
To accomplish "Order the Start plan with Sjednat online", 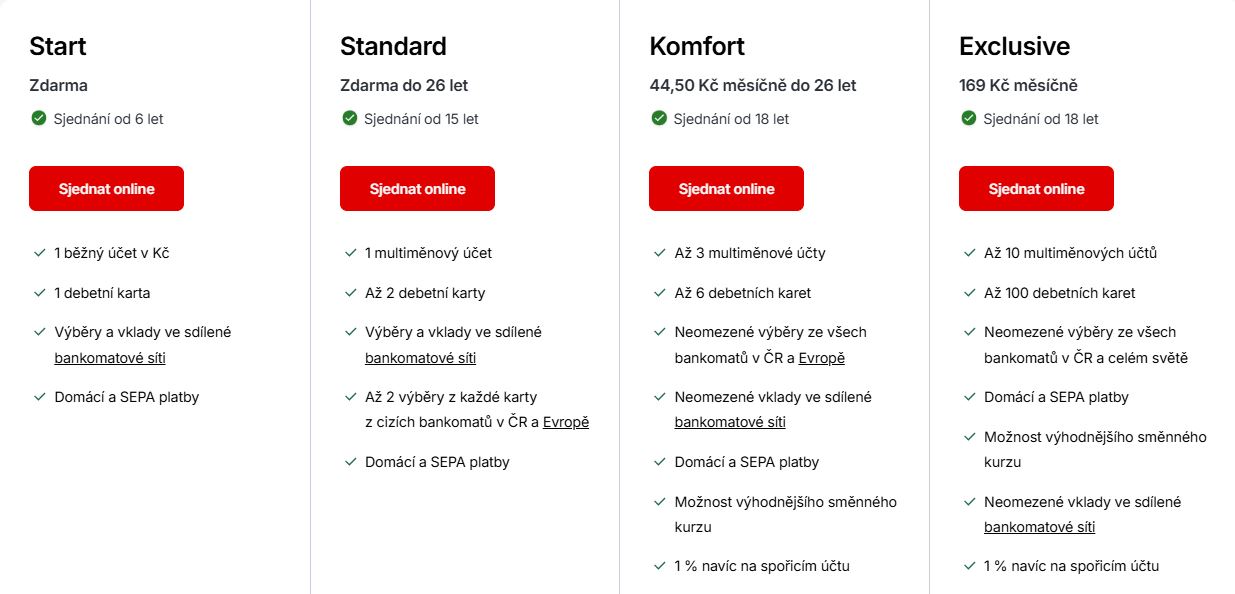I will (x=106, y=188).
